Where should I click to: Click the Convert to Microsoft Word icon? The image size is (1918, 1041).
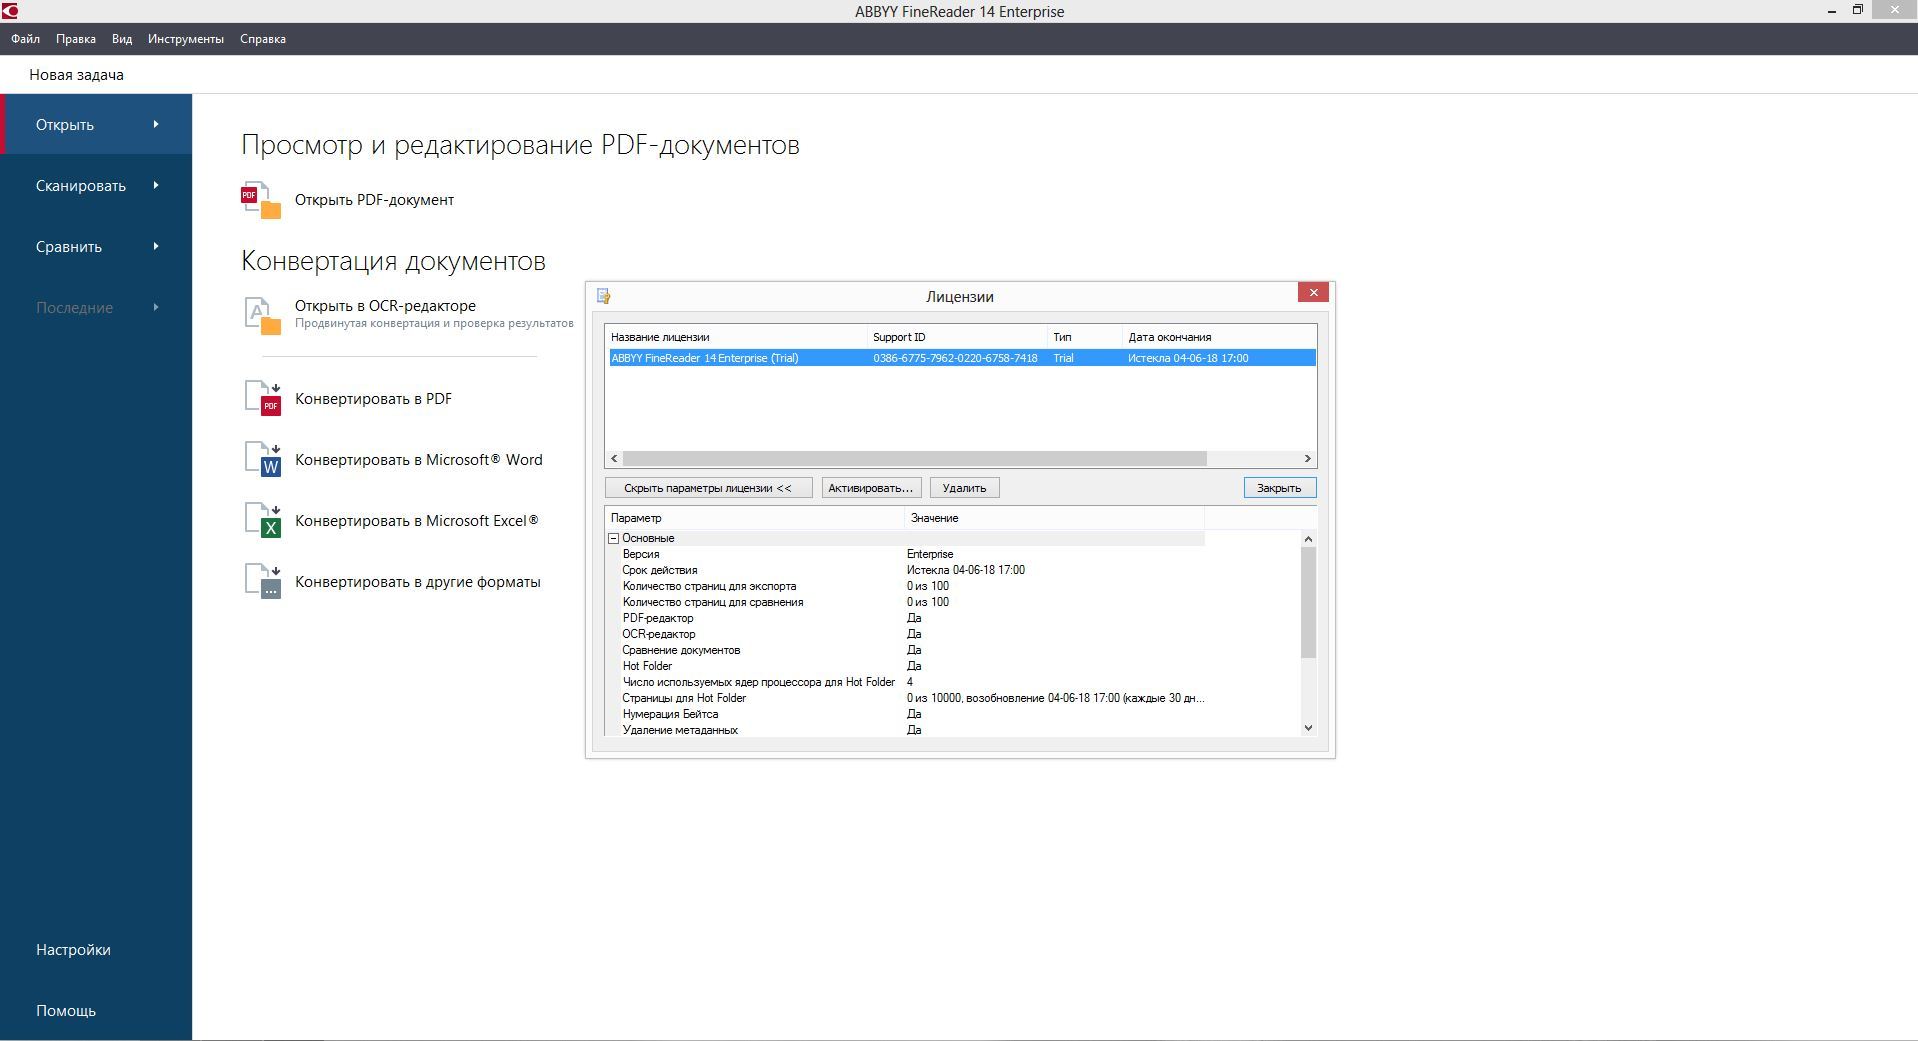click(263, 459)
